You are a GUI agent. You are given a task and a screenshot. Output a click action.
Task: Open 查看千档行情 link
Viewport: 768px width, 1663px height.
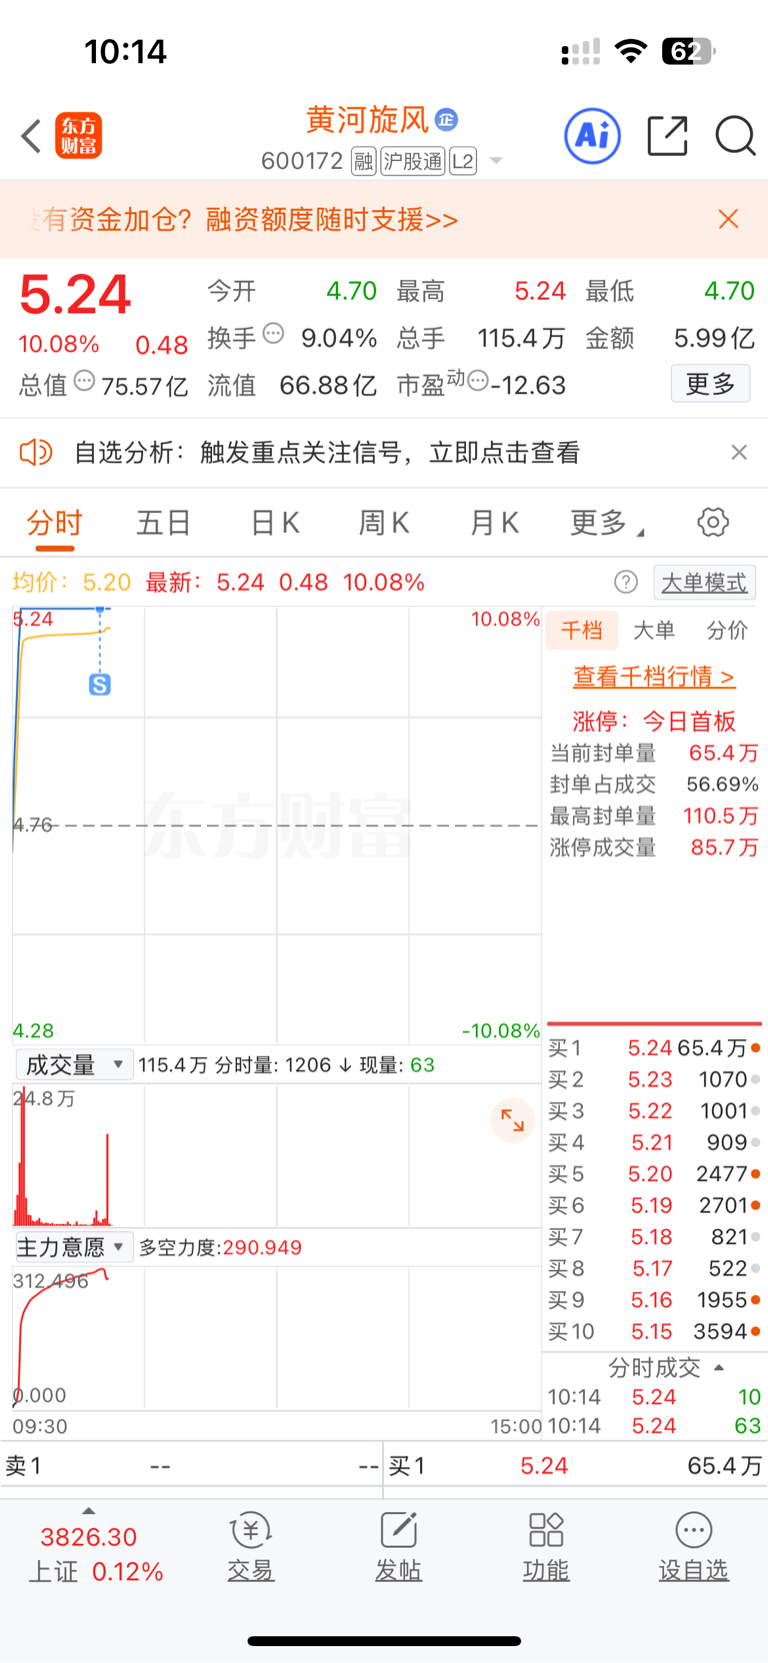pos(654,677)
